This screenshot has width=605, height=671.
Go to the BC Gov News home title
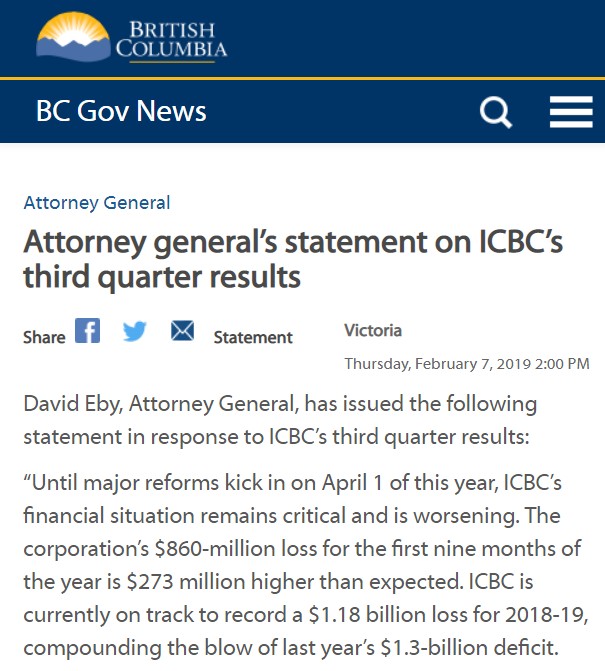click(x=121, y=111)
